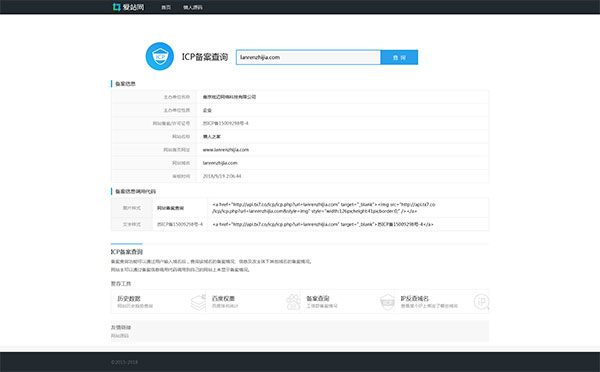Image resolution: width=600 pixels, height=372 pixels.
Task: Open the 历史数据 tool card
Action: pyautogui.click(x=158, y=302)
